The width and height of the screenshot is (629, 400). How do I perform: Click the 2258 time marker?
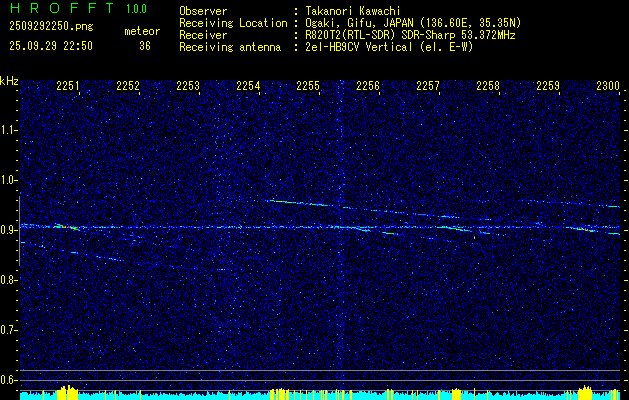click(x=488, y=86)
